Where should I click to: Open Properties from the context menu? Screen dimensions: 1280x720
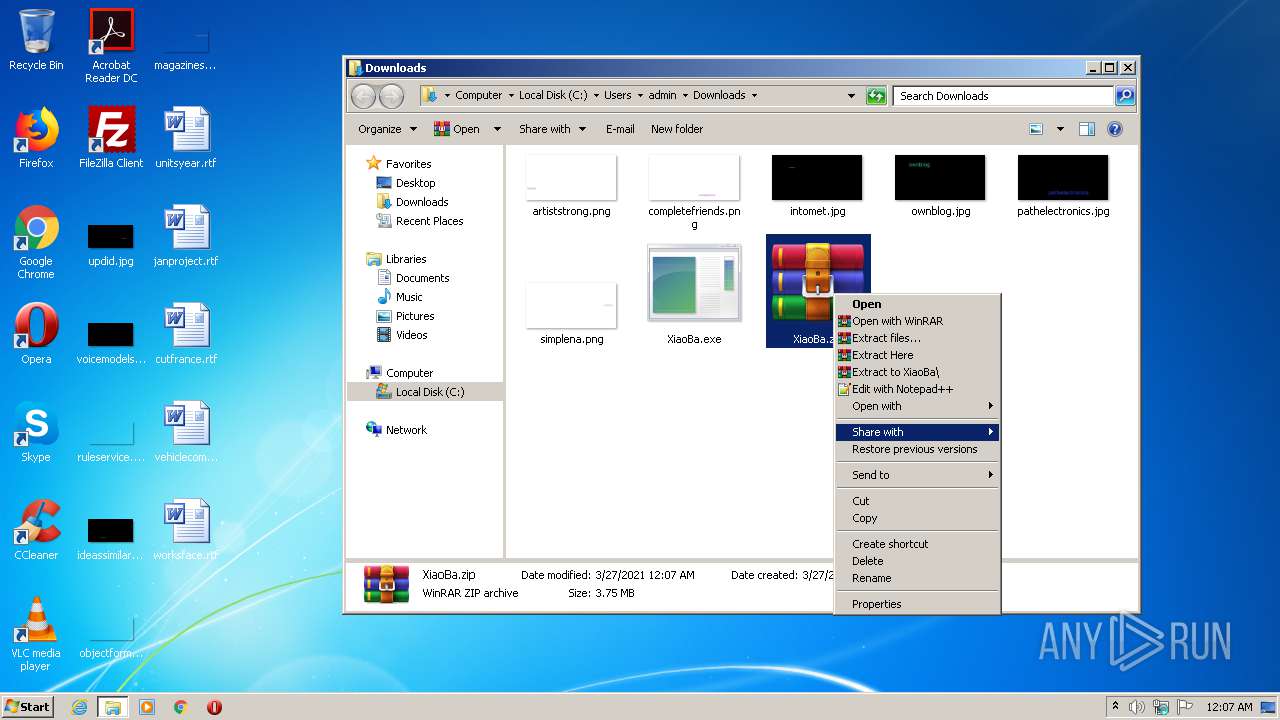click(x=917, y=604)
